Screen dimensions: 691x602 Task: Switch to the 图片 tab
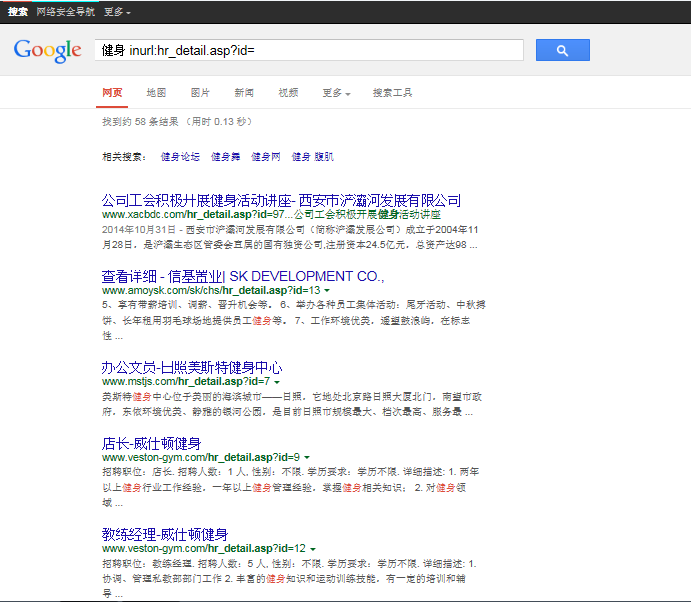click(x=200, y=93)
